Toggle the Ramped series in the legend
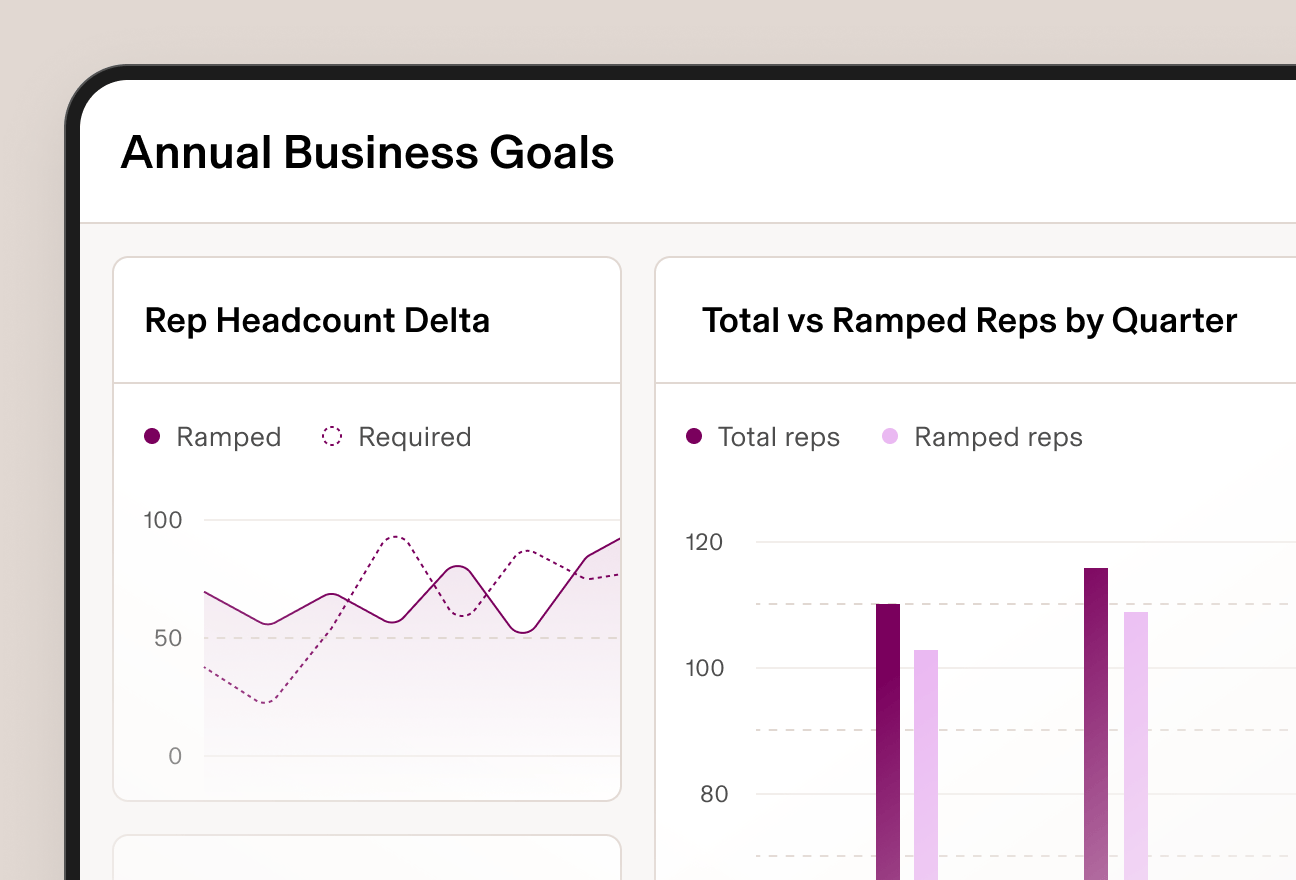 pyautogui.click(x=212, y=437)
